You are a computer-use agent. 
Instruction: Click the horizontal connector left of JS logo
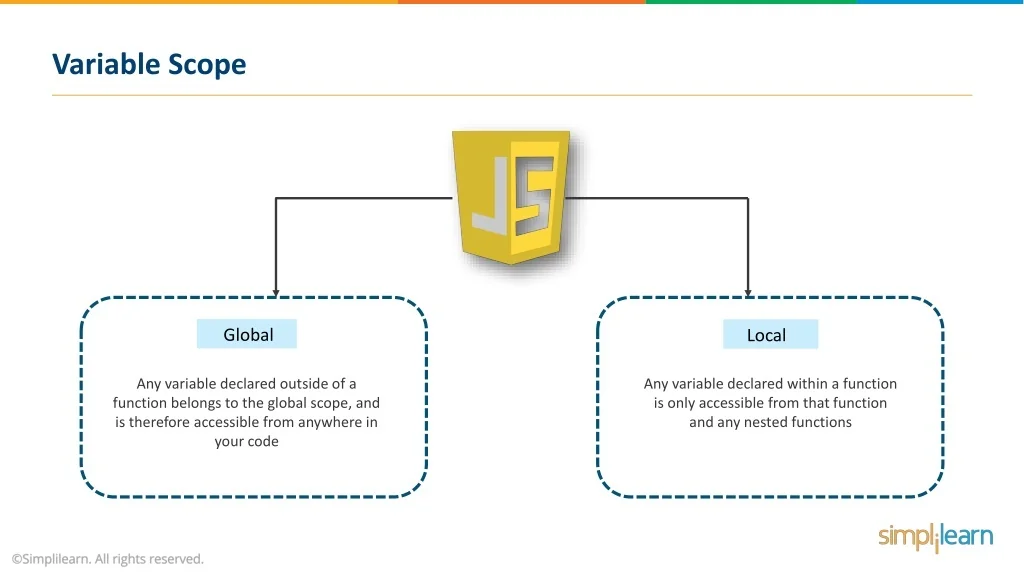click(x=365, y=198)
